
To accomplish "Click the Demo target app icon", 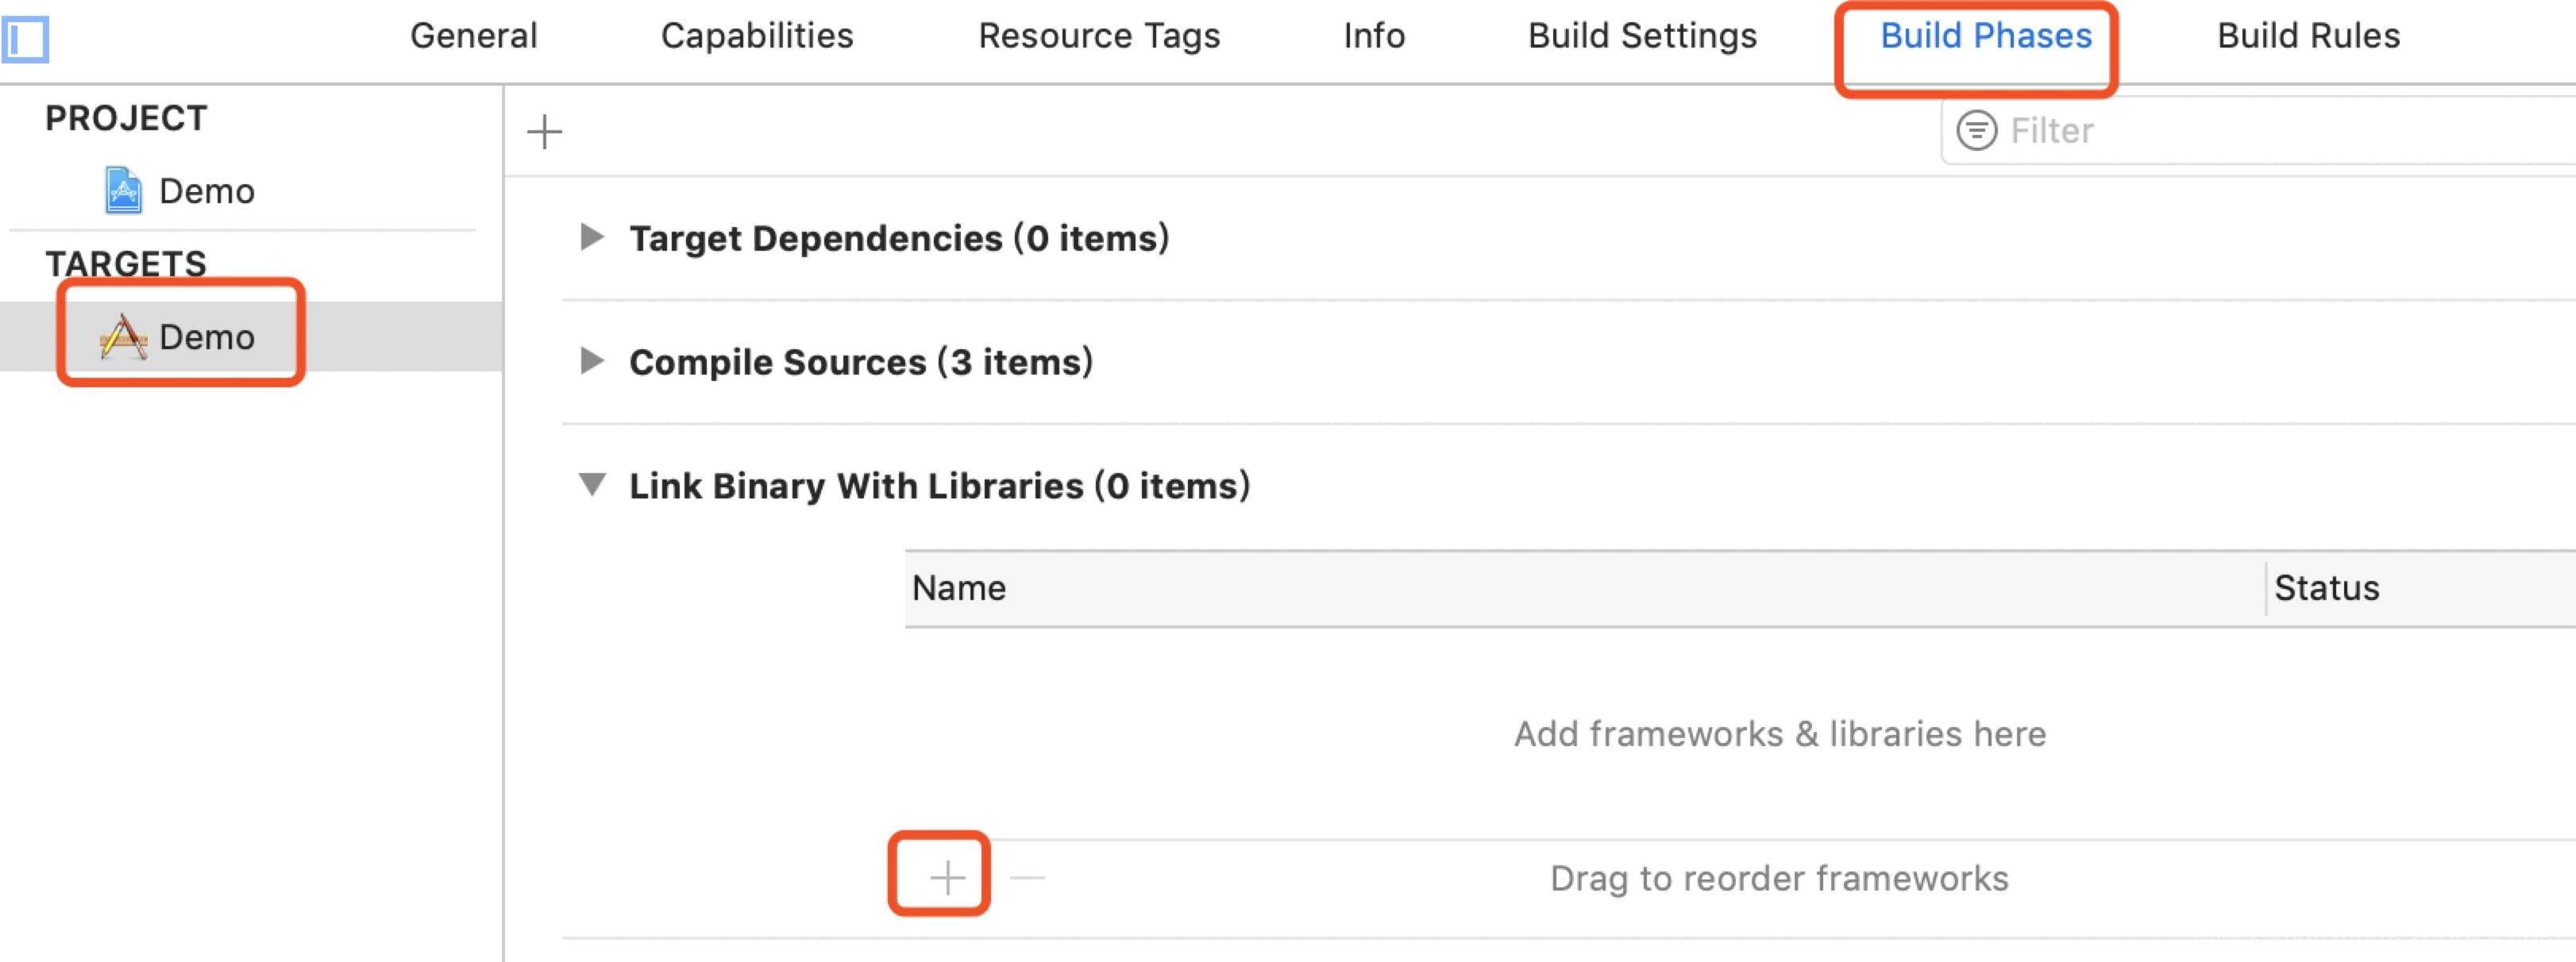I will pyautogui.click(x=123, y=337).
